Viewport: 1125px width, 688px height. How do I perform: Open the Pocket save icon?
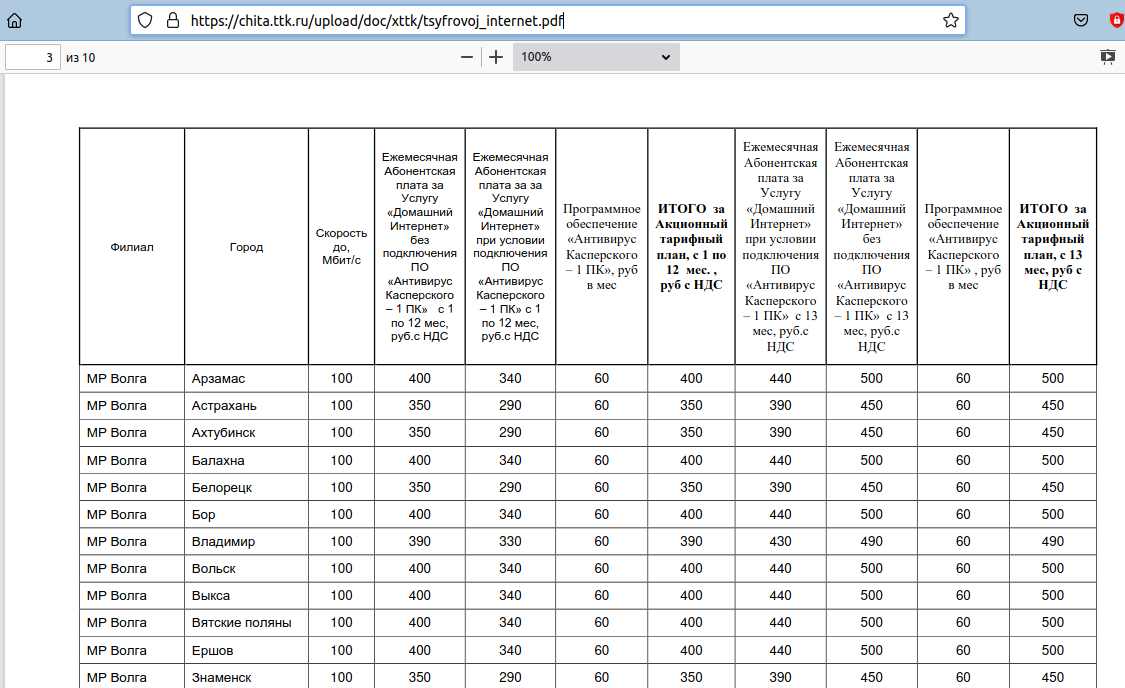pyautogui.click(x=1081, y=20)
